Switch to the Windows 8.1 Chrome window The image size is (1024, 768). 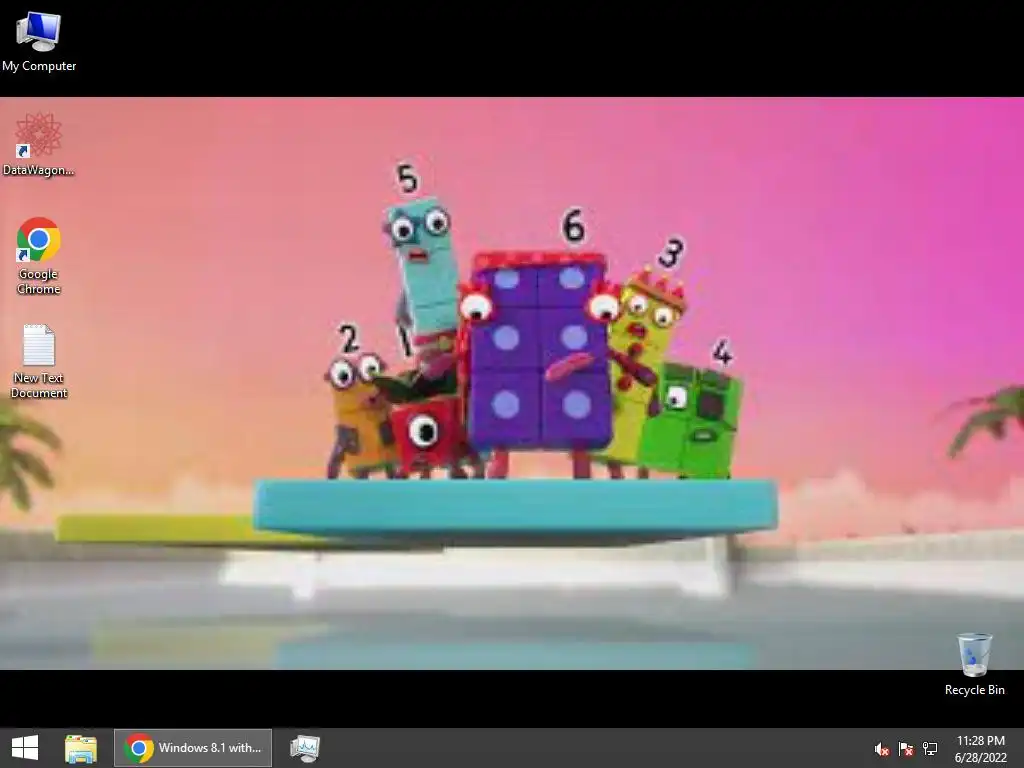coord(193,748)
